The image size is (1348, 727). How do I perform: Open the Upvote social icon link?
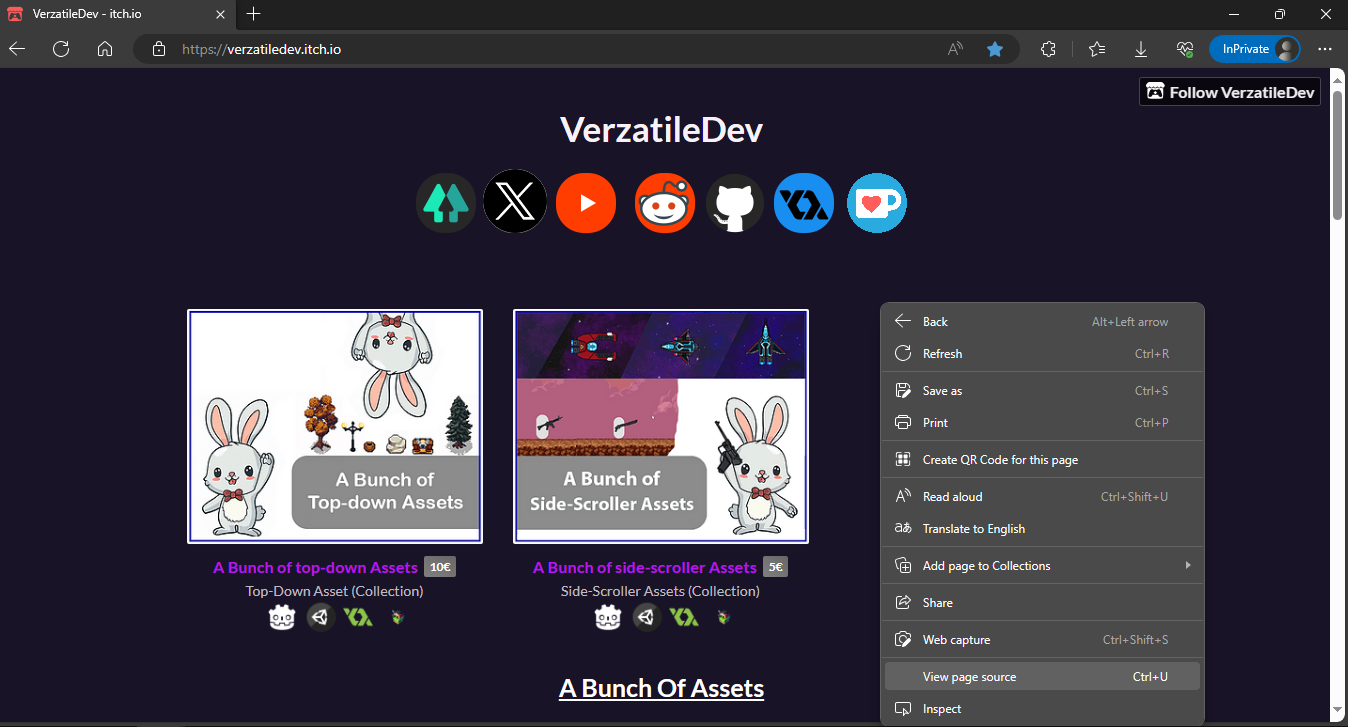pos(446,202)
